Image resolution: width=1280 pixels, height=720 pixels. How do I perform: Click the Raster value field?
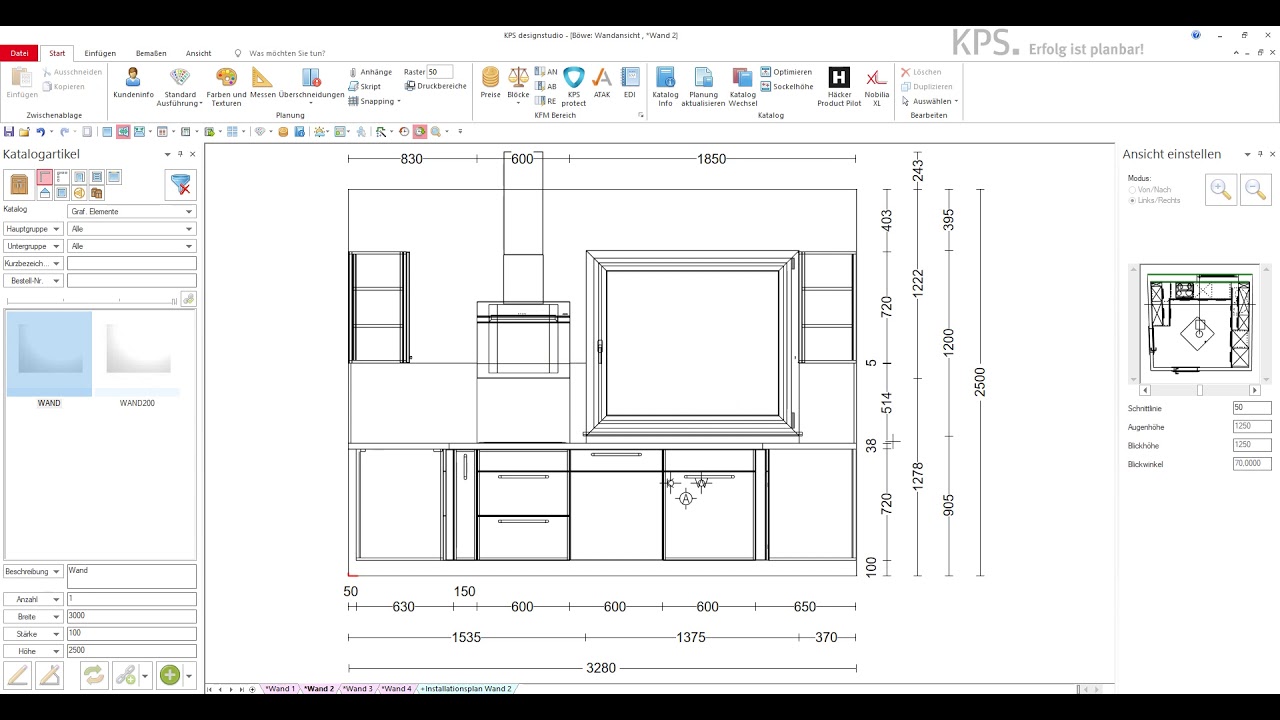(x=440, y=72)
